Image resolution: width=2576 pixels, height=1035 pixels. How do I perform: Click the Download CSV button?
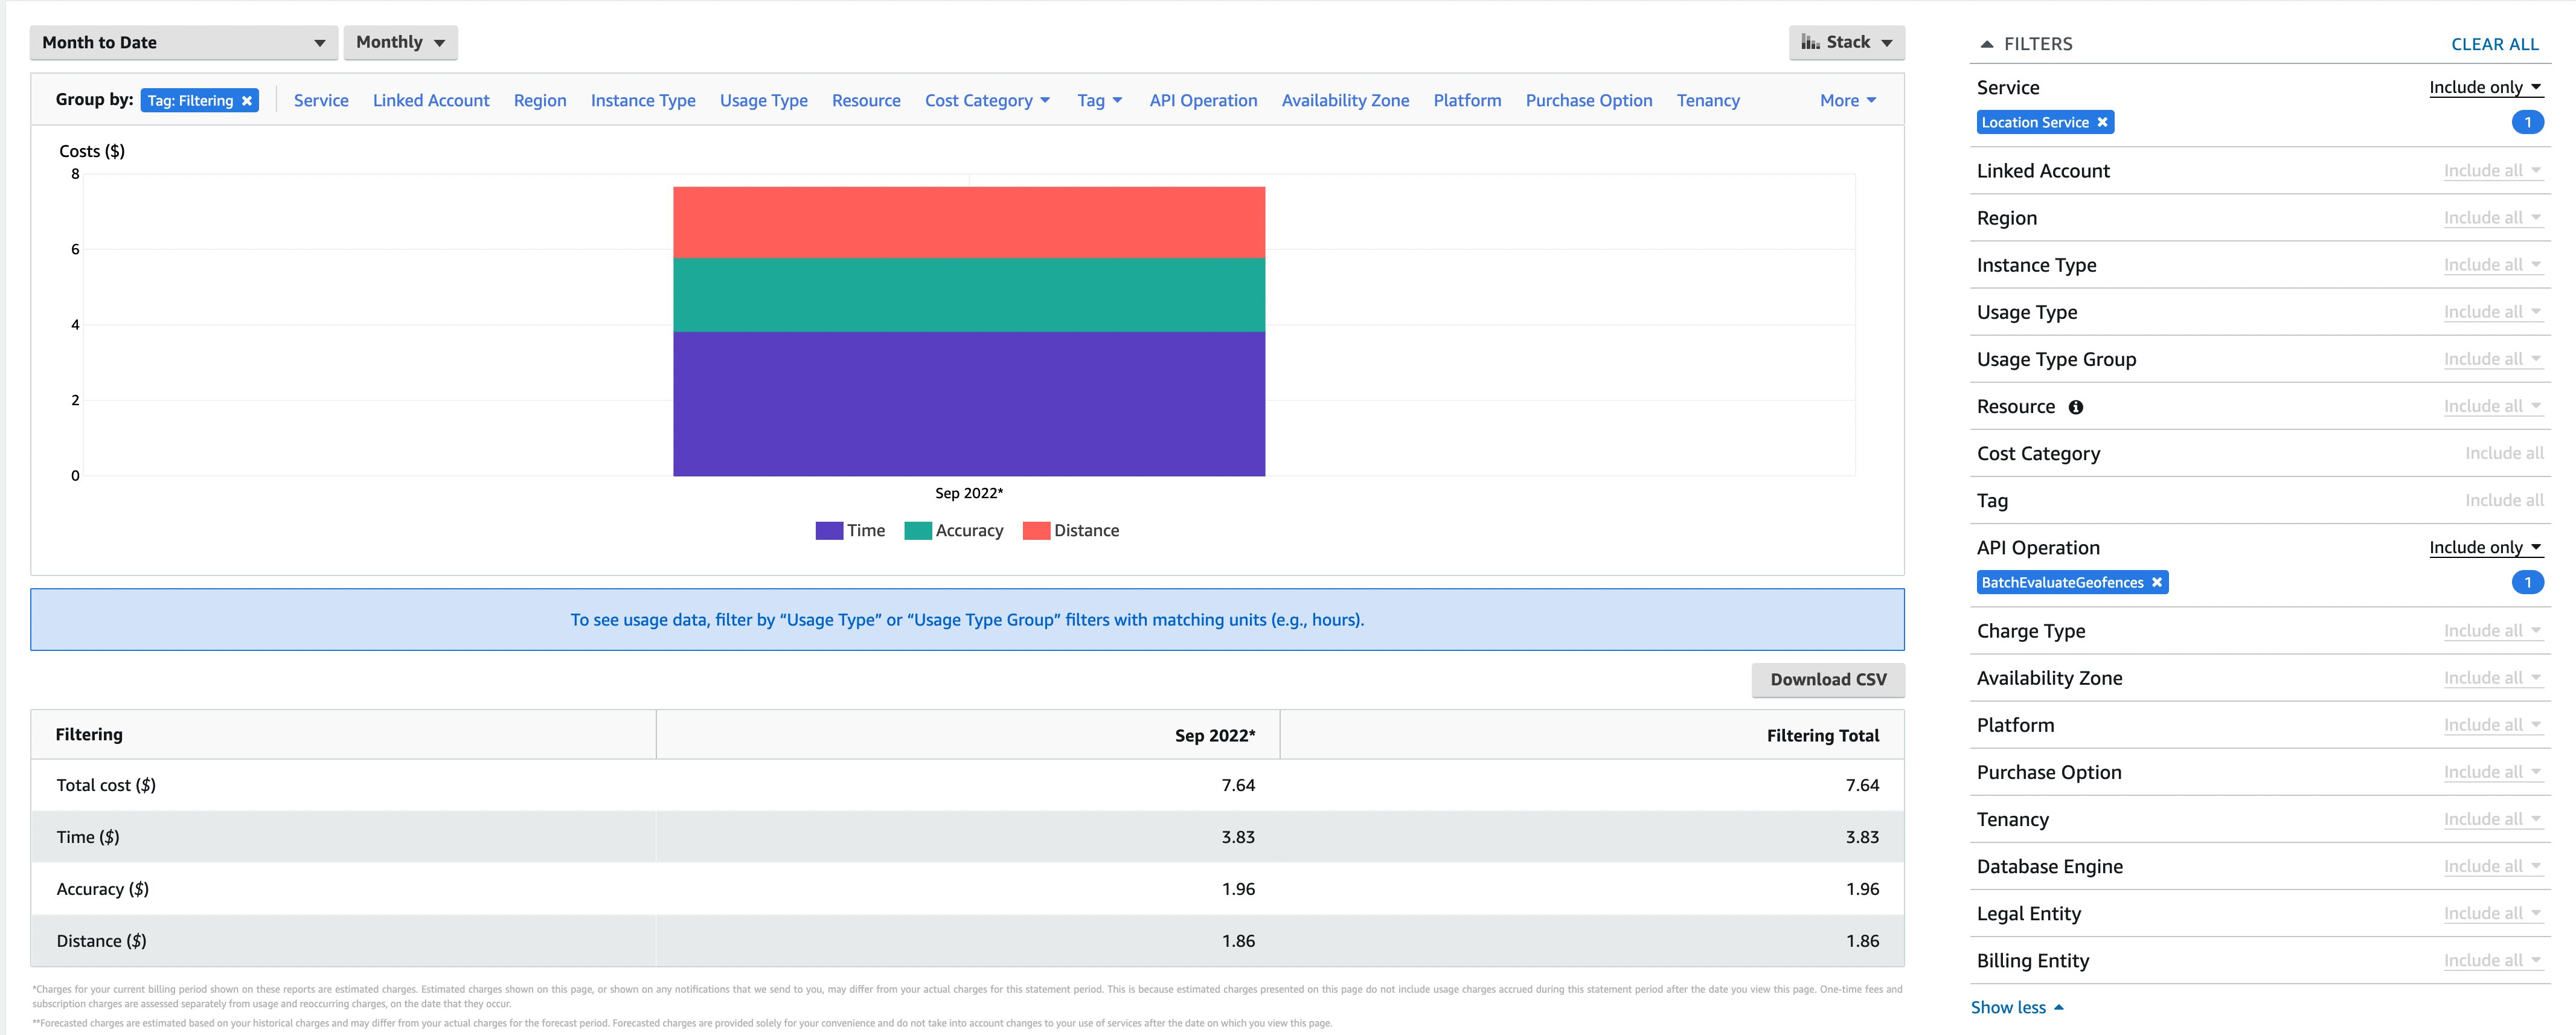click(1828, 679)
